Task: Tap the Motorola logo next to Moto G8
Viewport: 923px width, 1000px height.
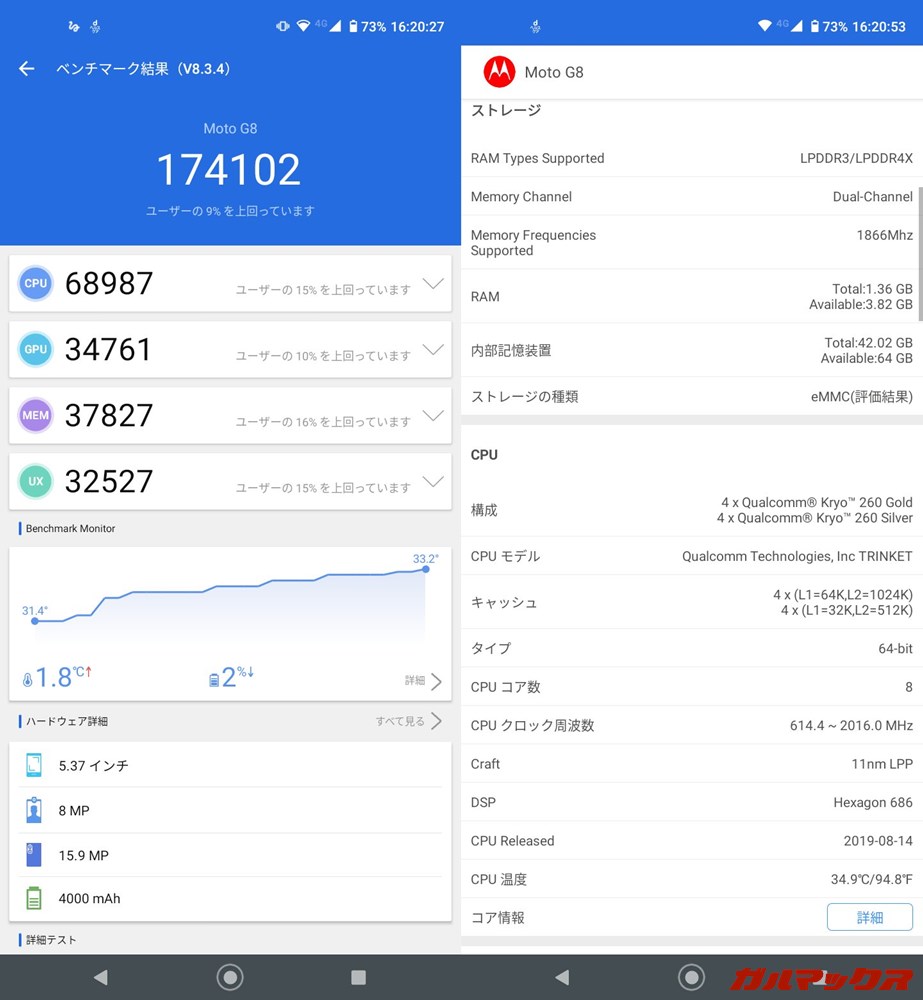Action: [x=499, y=71]
